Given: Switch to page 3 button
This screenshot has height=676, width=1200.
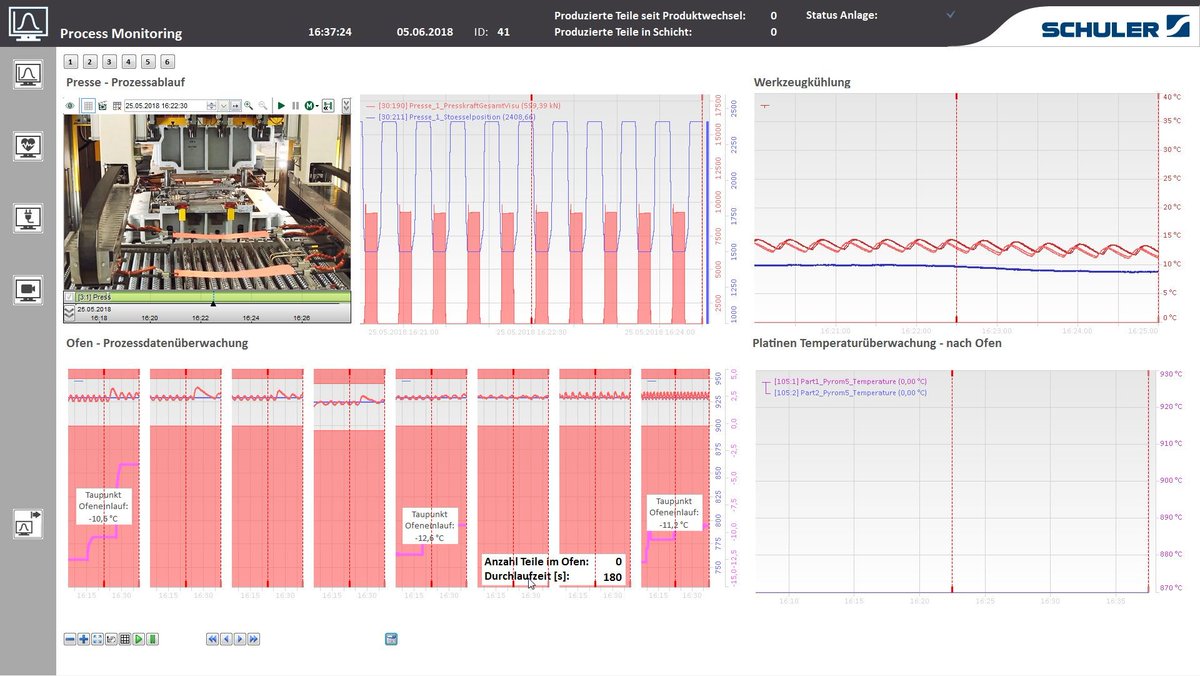Looking at the screenshot, I should (109, 61).
